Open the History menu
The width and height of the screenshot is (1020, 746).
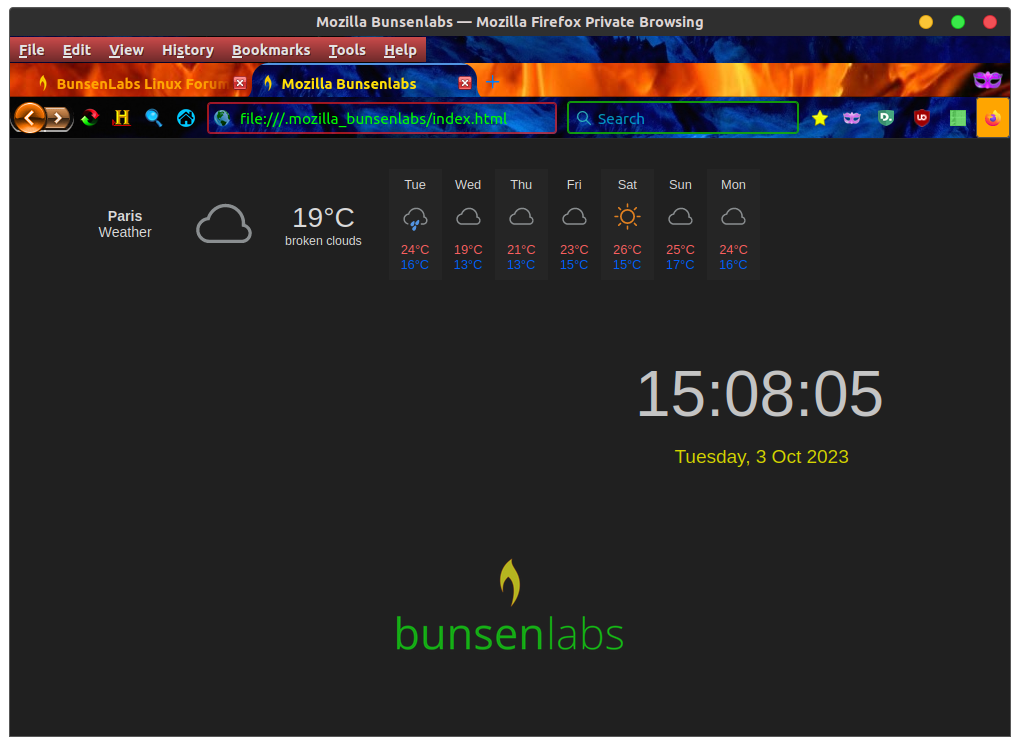click(188, 50)
